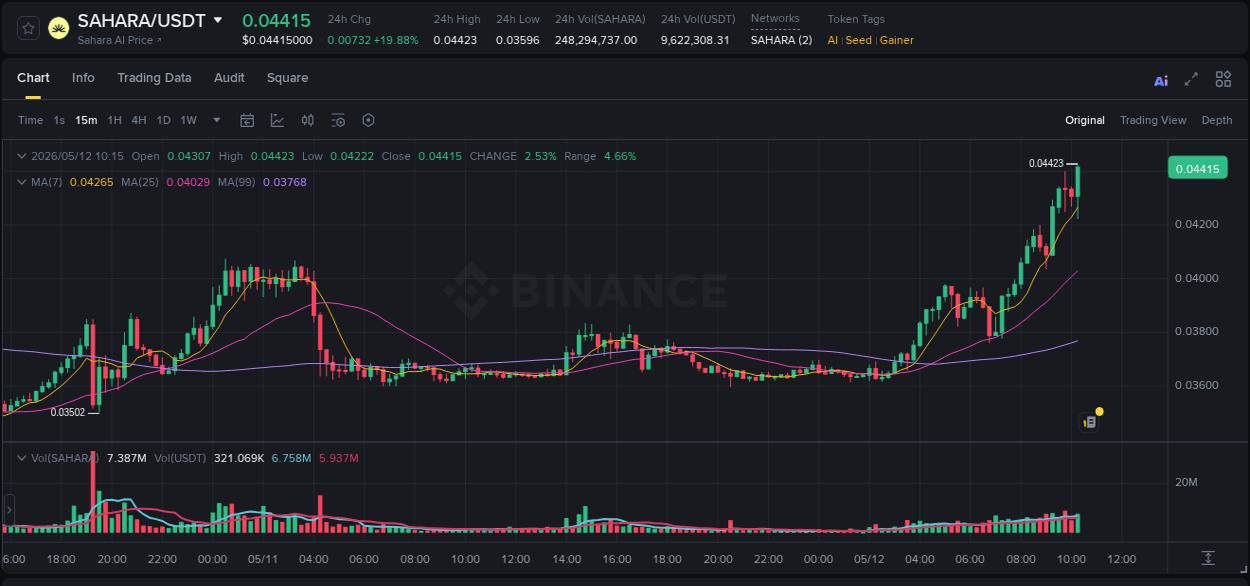1250x586 pixels.
Task: Click the Vol(SAHARA) value 7.387M
Action: [127, 458]
